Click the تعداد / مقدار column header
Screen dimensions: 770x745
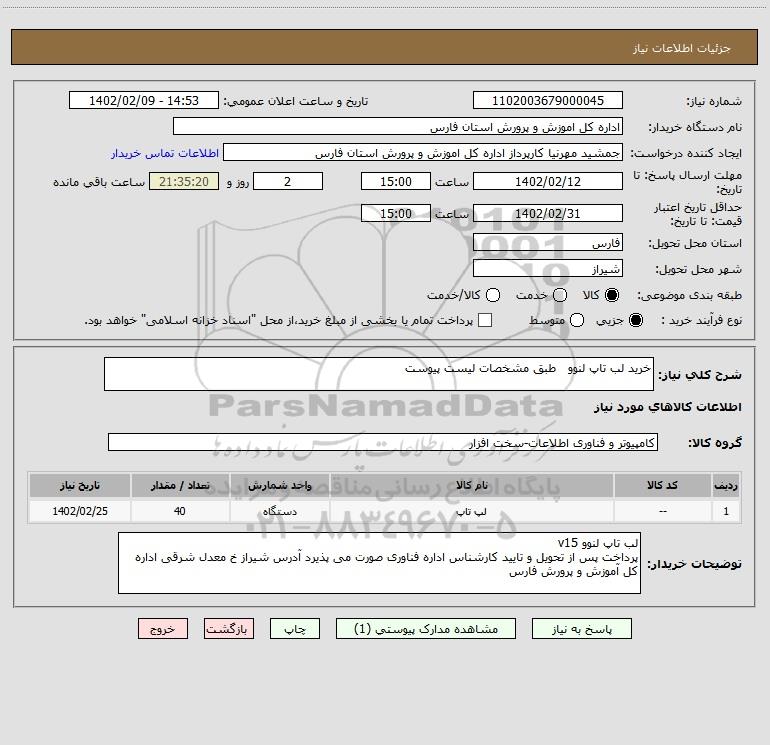pyautogui.click(x=180, y=485)
